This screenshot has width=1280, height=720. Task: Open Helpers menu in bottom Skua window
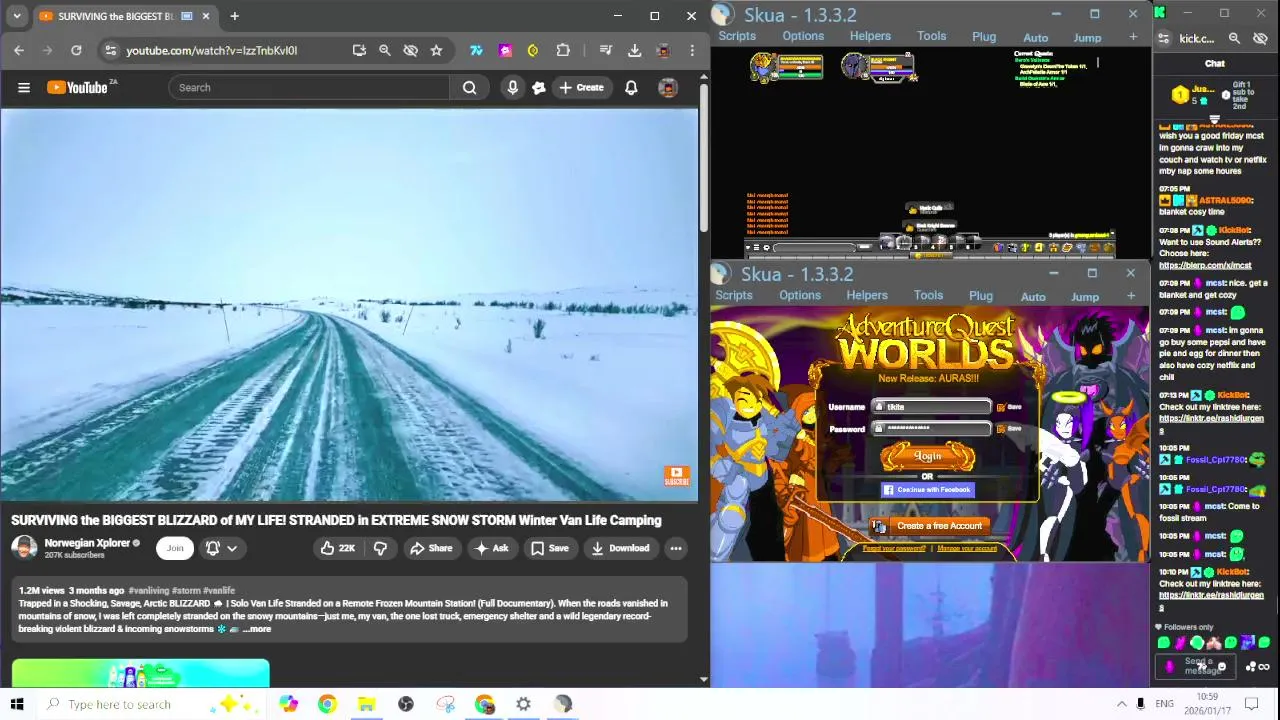[x=867, y=295]
